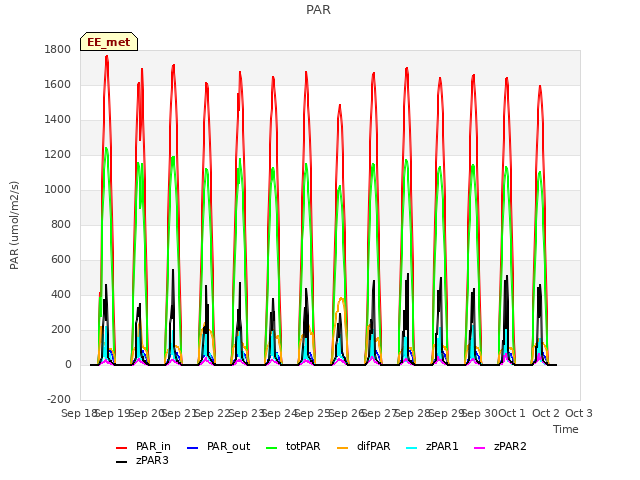Click the cyan zPAR1 legend color marker
Viewport: 640px width, 480px height.
click(412, 448)
